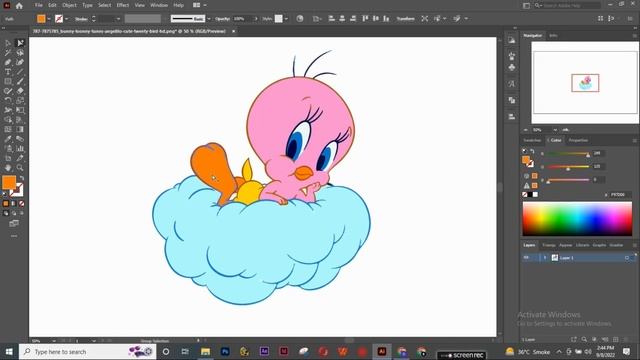640x360 pixels.
Task: Open the Symbols club-shaped icon in dock
Action: tap(512, 67)
